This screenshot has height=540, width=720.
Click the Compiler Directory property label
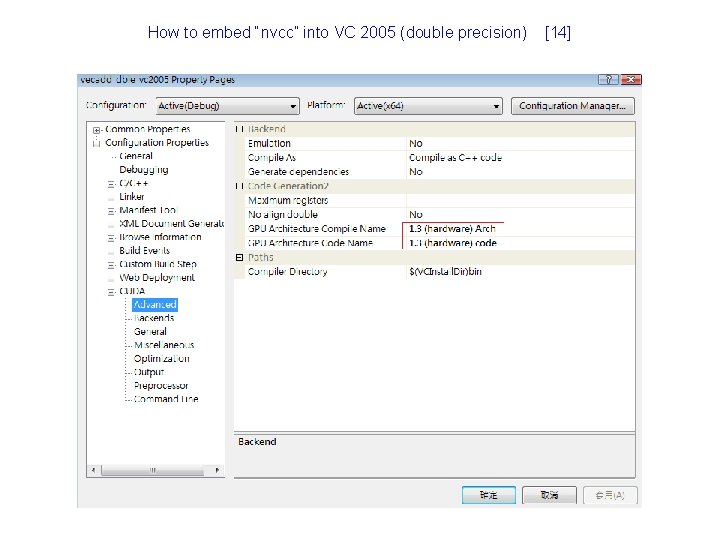tap(287, 272)
